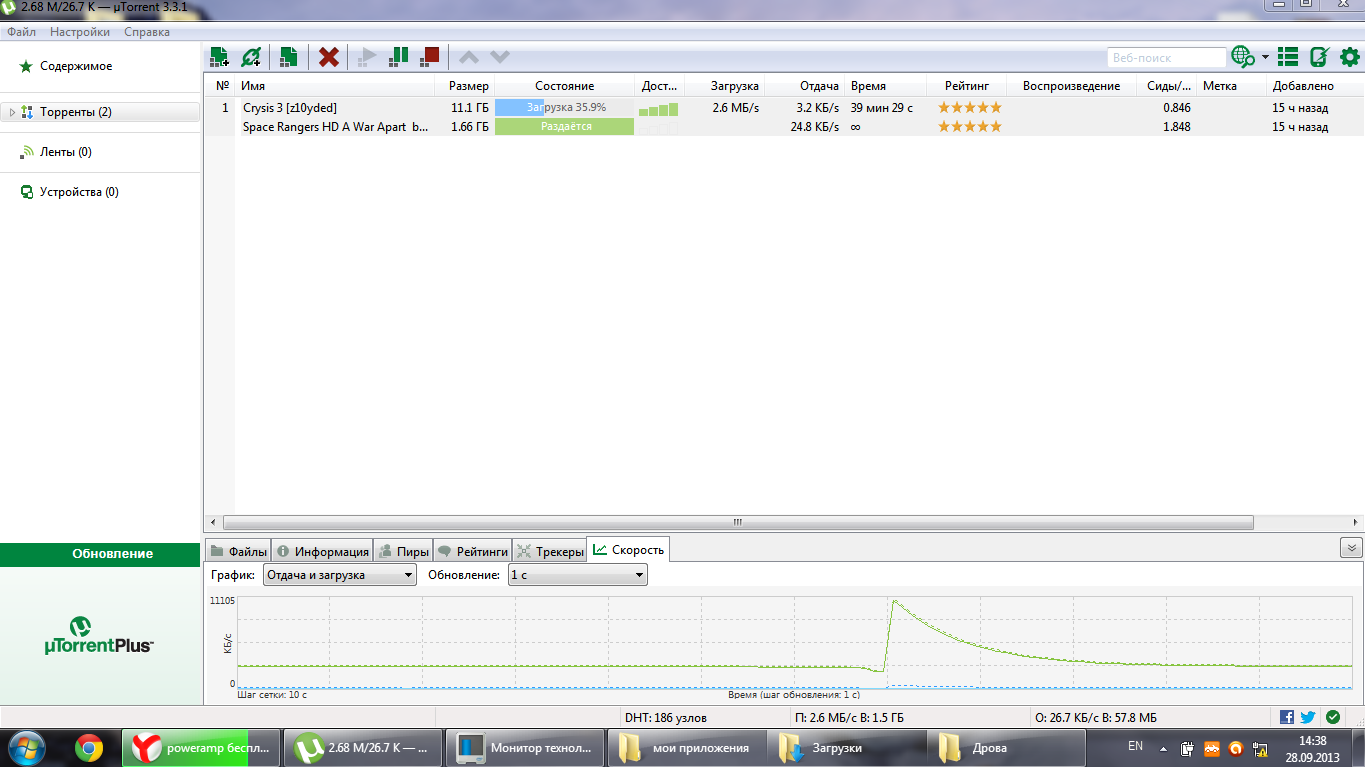This screenshot has height=767, width=1365.
Task: Click into the Веб-поиск search field
Action: [1166, 58]
